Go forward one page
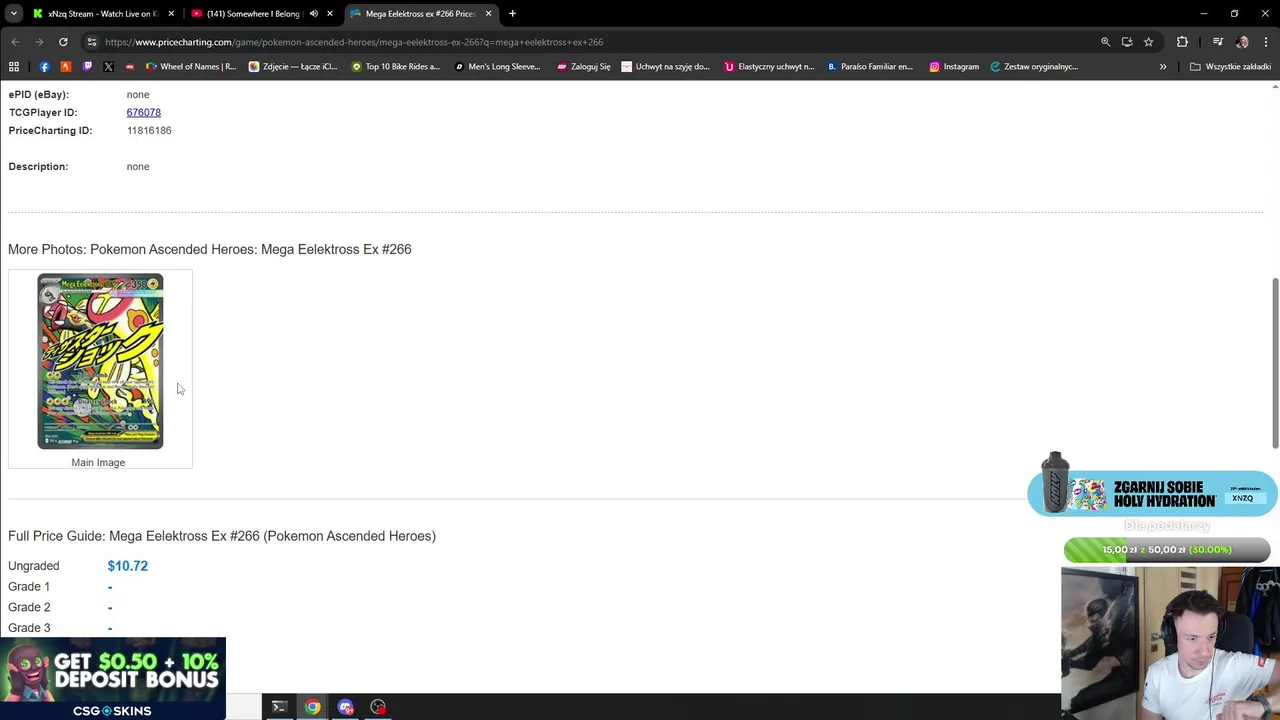The image size is (1280, 720). coord(39,42)
